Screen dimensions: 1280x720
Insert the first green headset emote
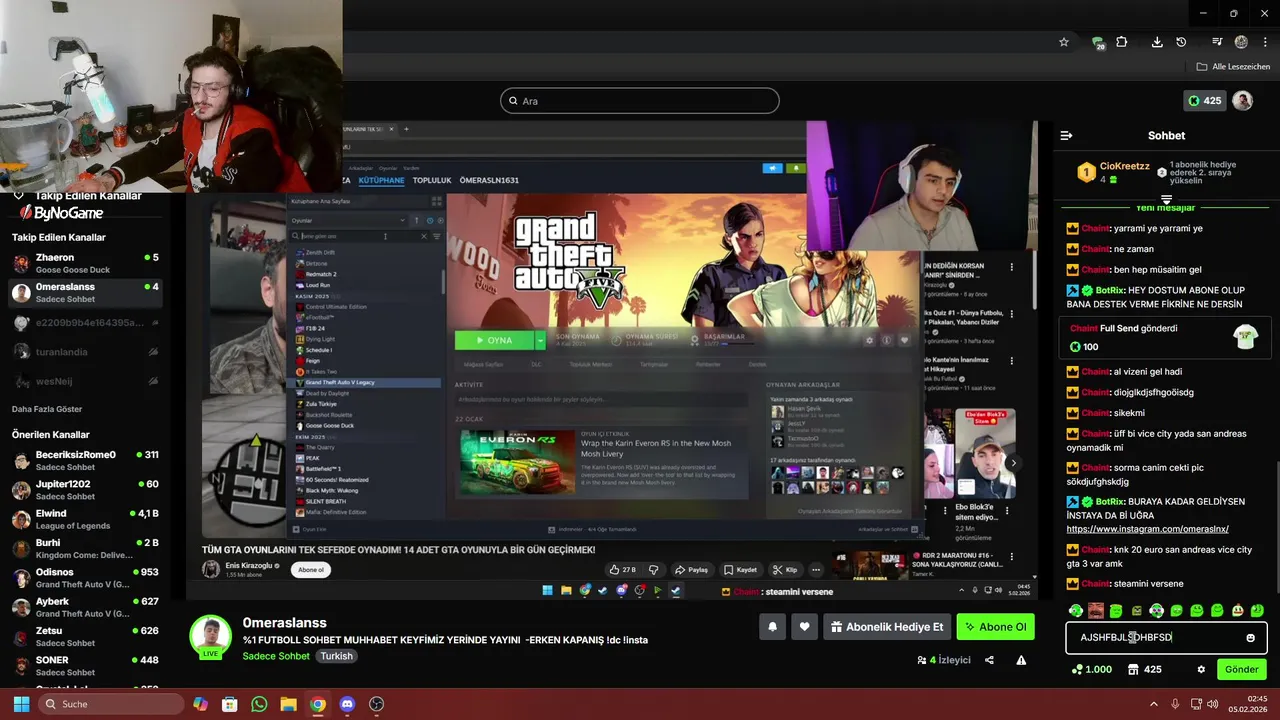1076,610
